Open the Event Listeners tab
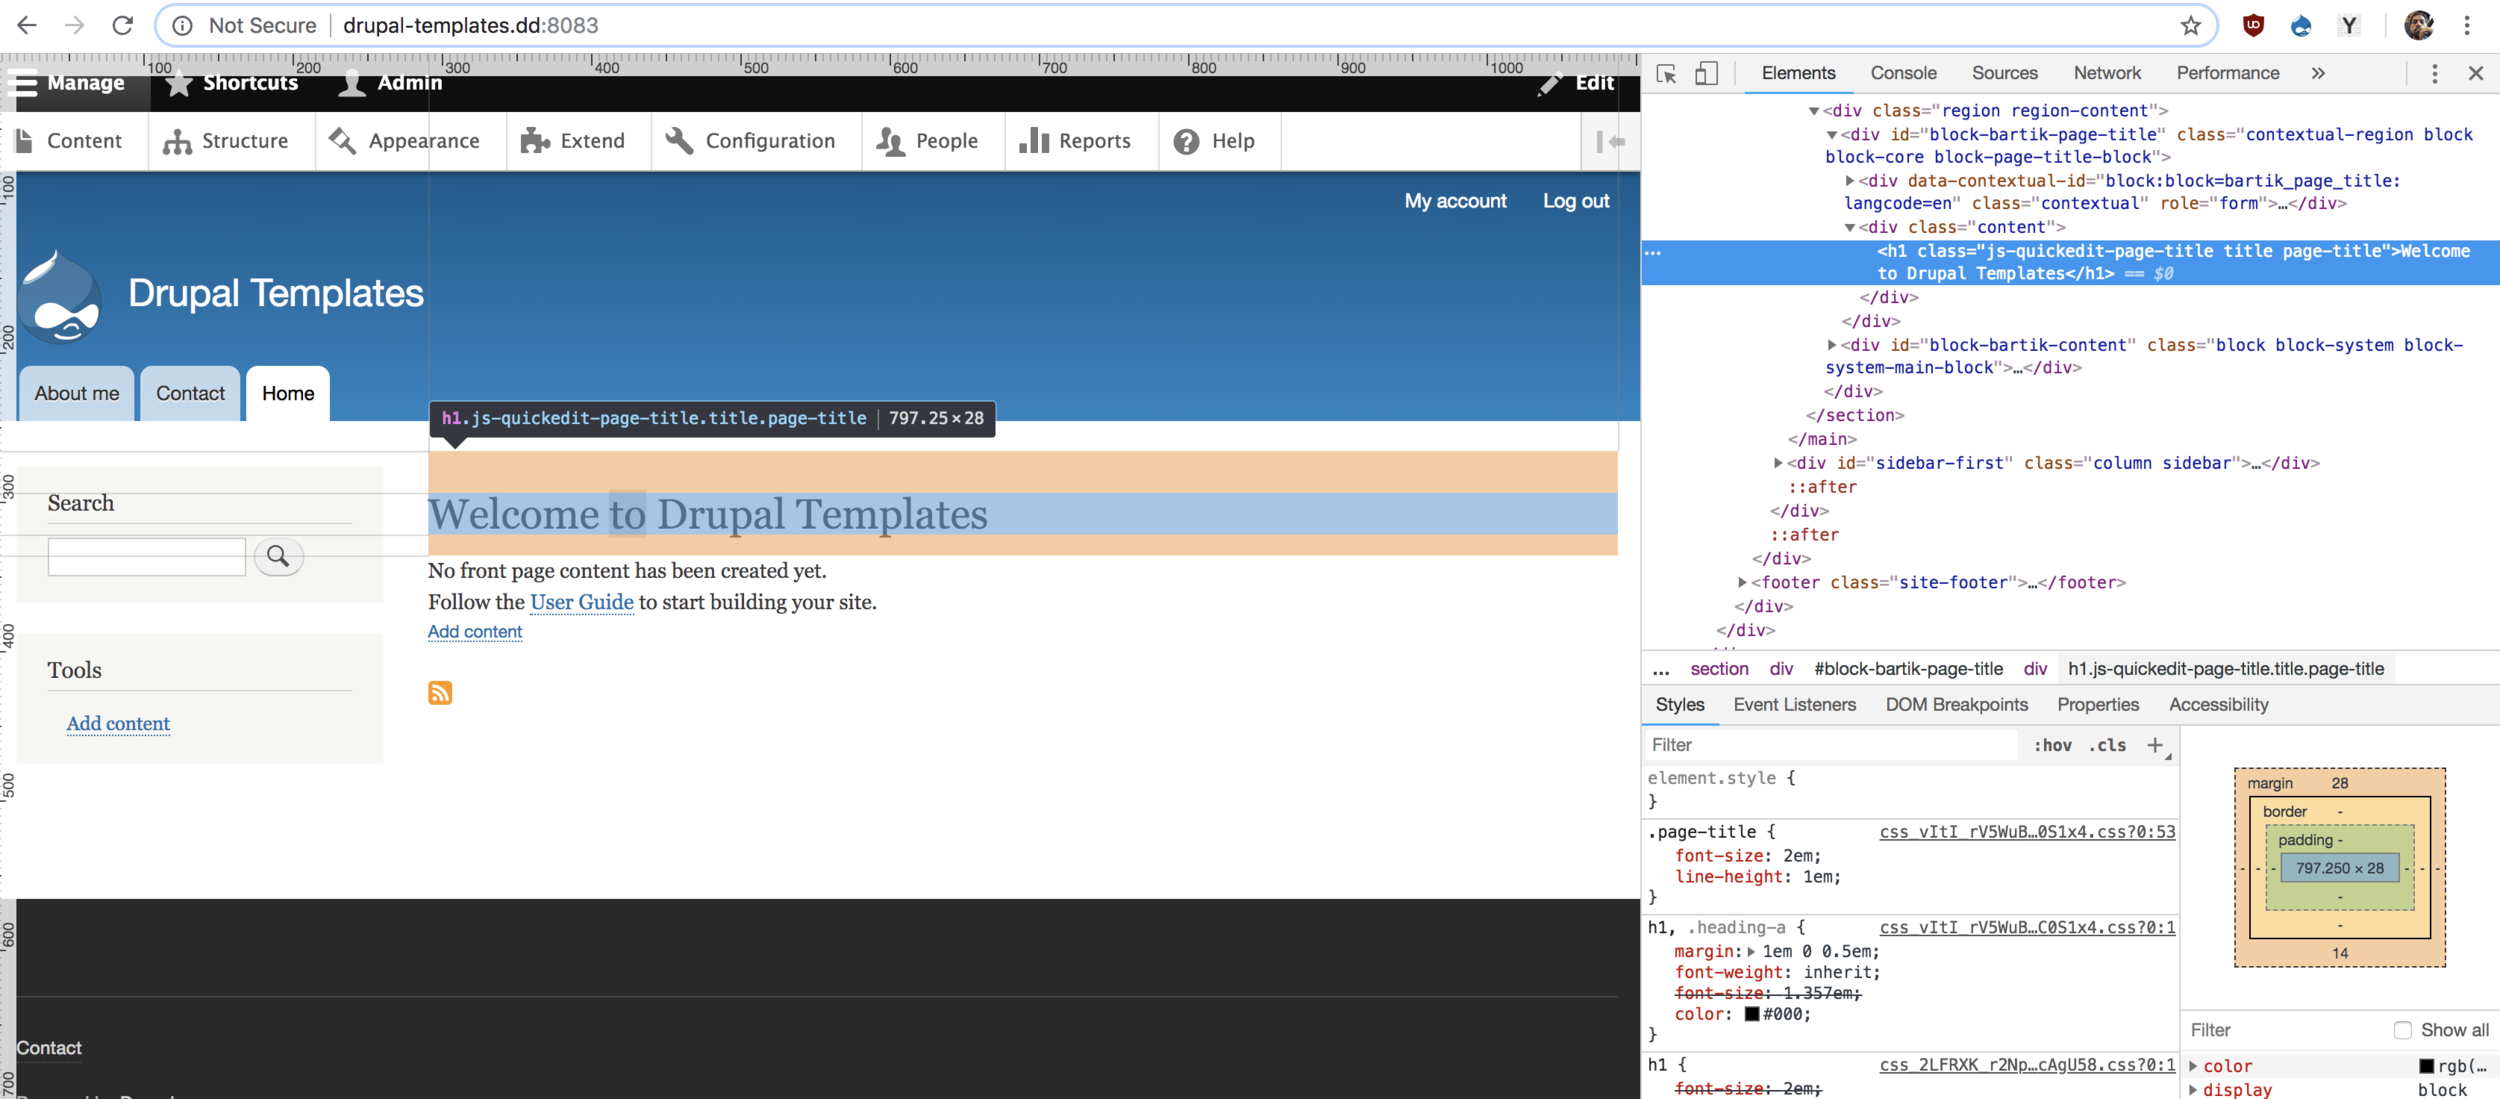This screenshot has width=2500, height=1099. coord(1794,705)
